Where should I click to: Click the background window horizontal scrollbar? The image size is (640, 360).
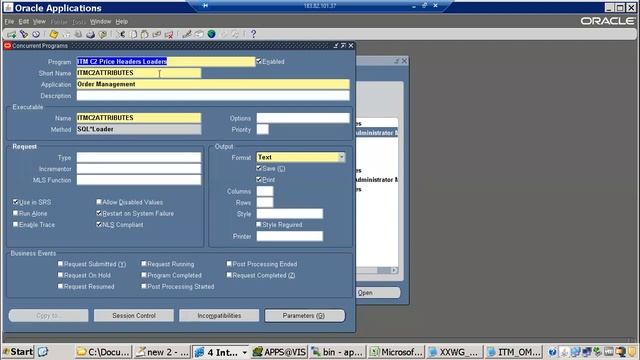(x=377, y=270)
